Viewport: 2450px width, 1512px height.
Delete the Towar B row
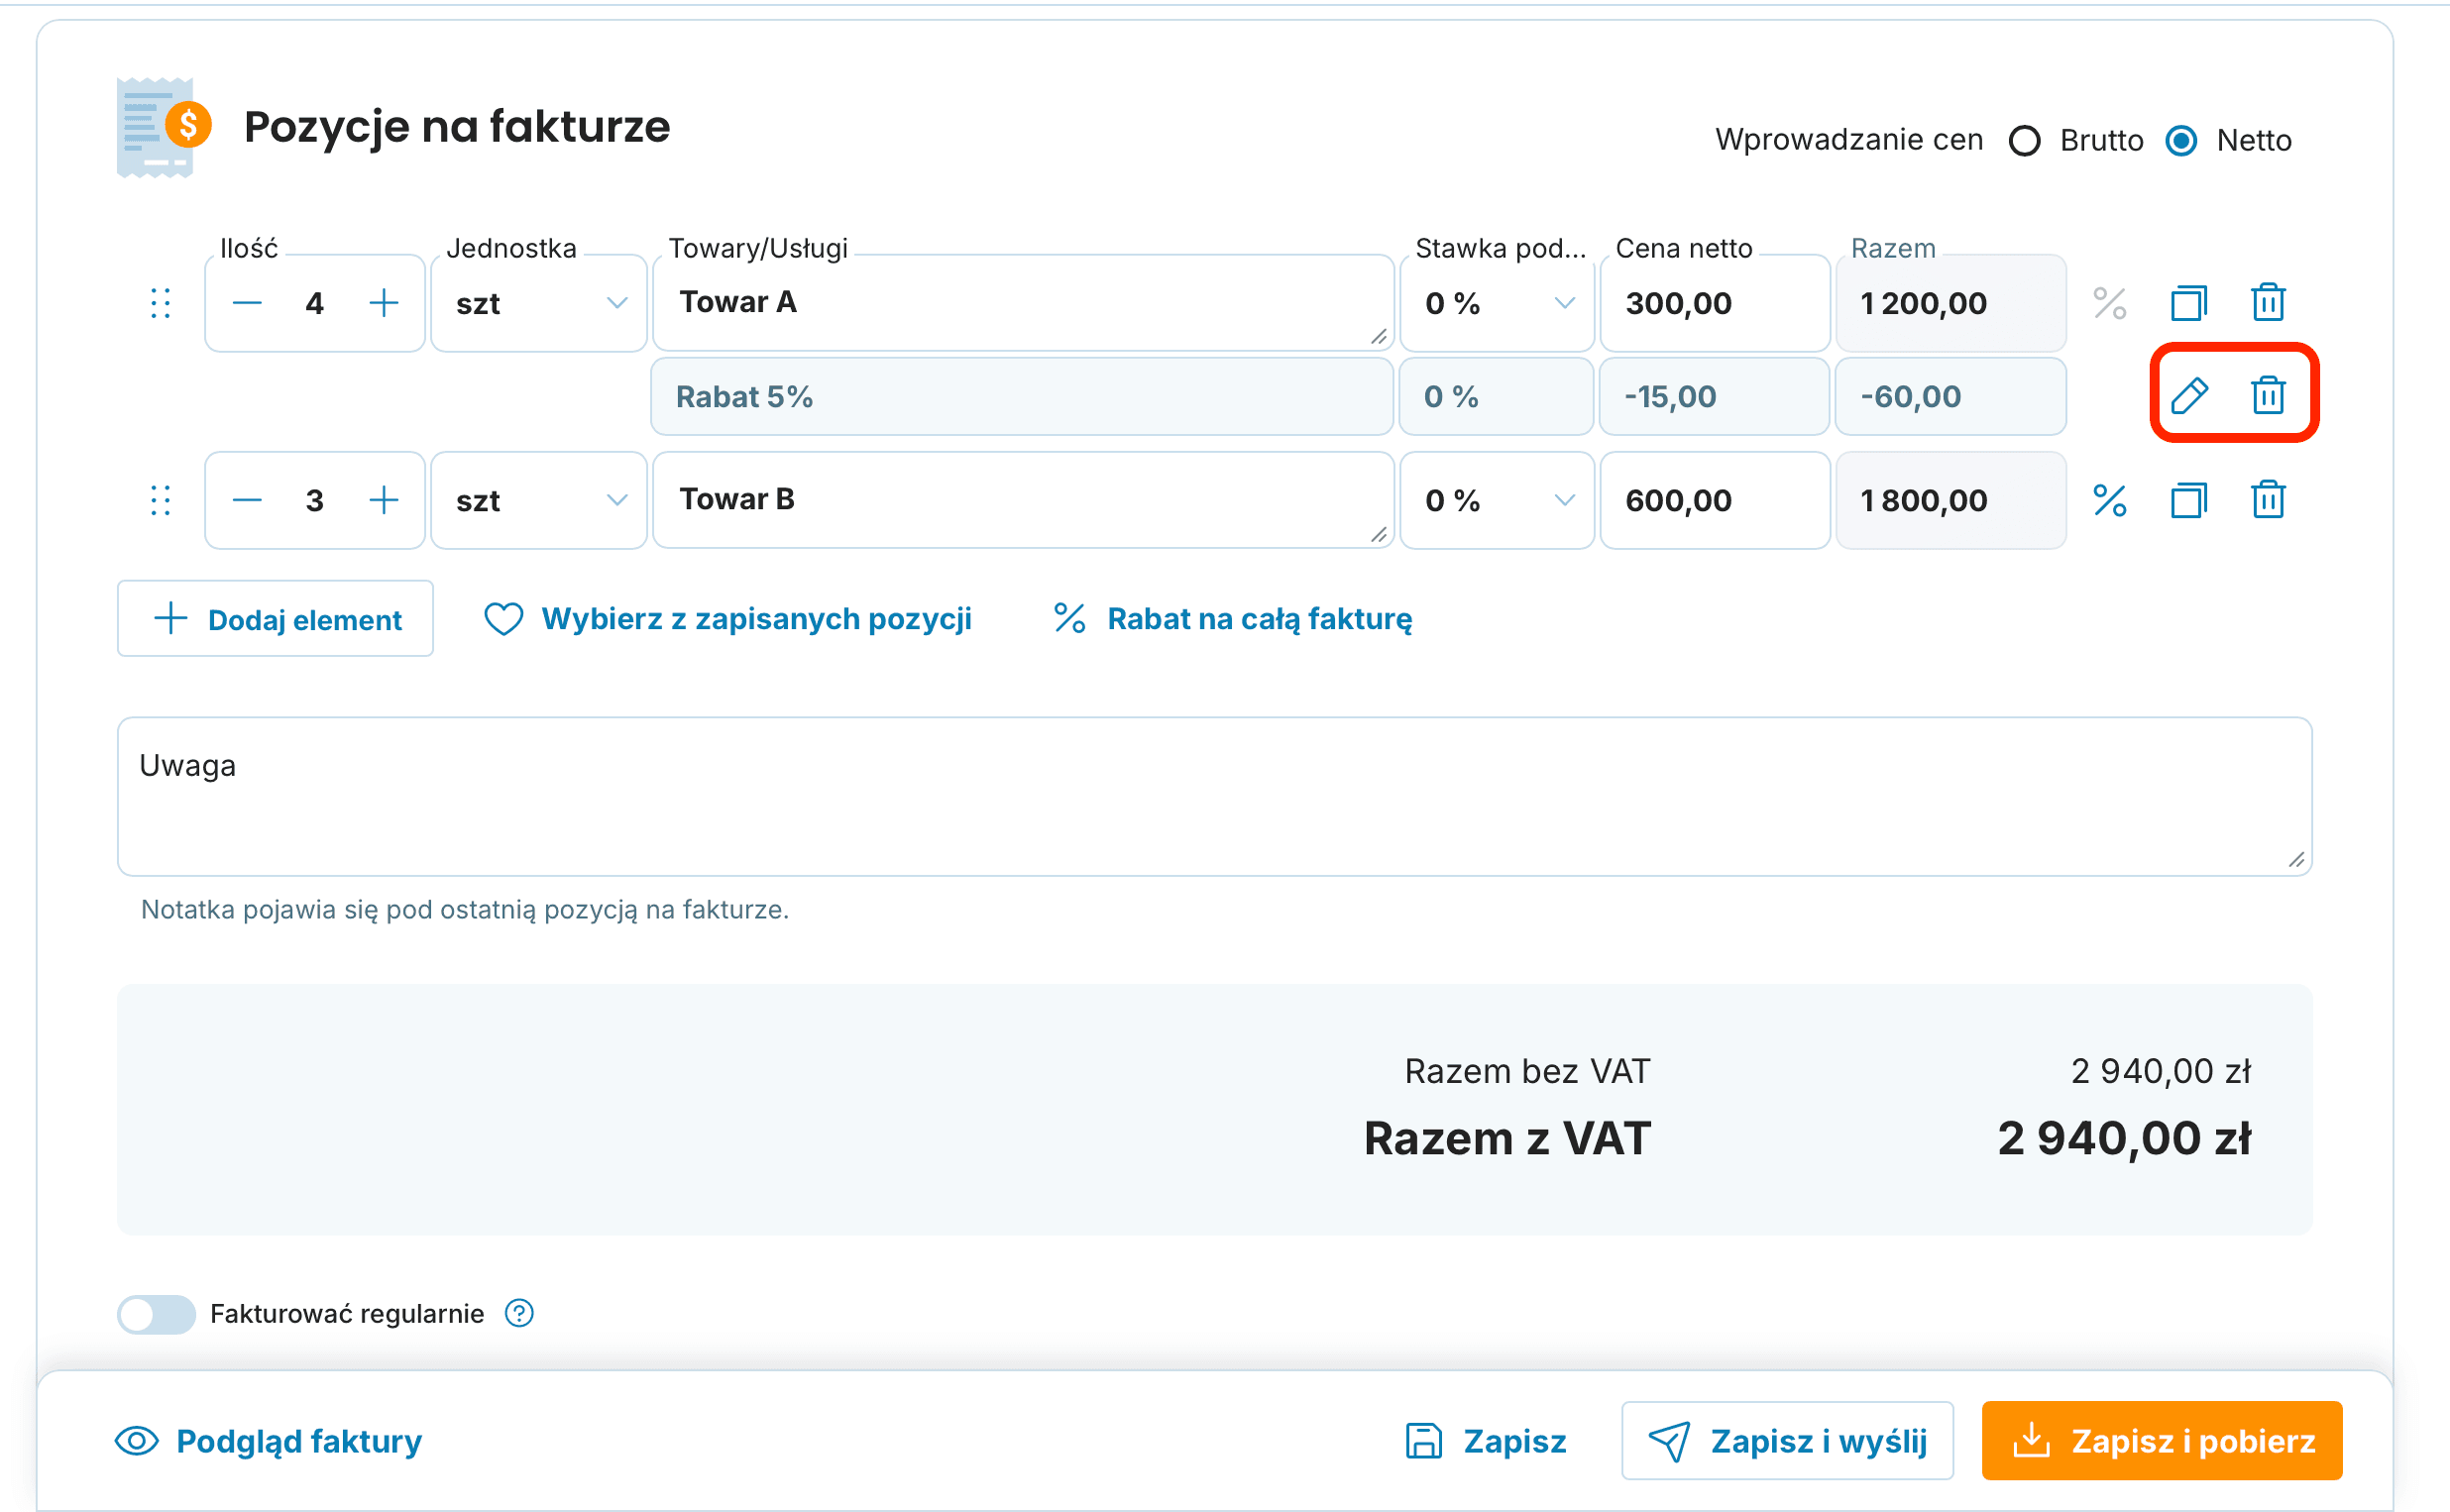pyautogui.click(x=2267, y=499)
